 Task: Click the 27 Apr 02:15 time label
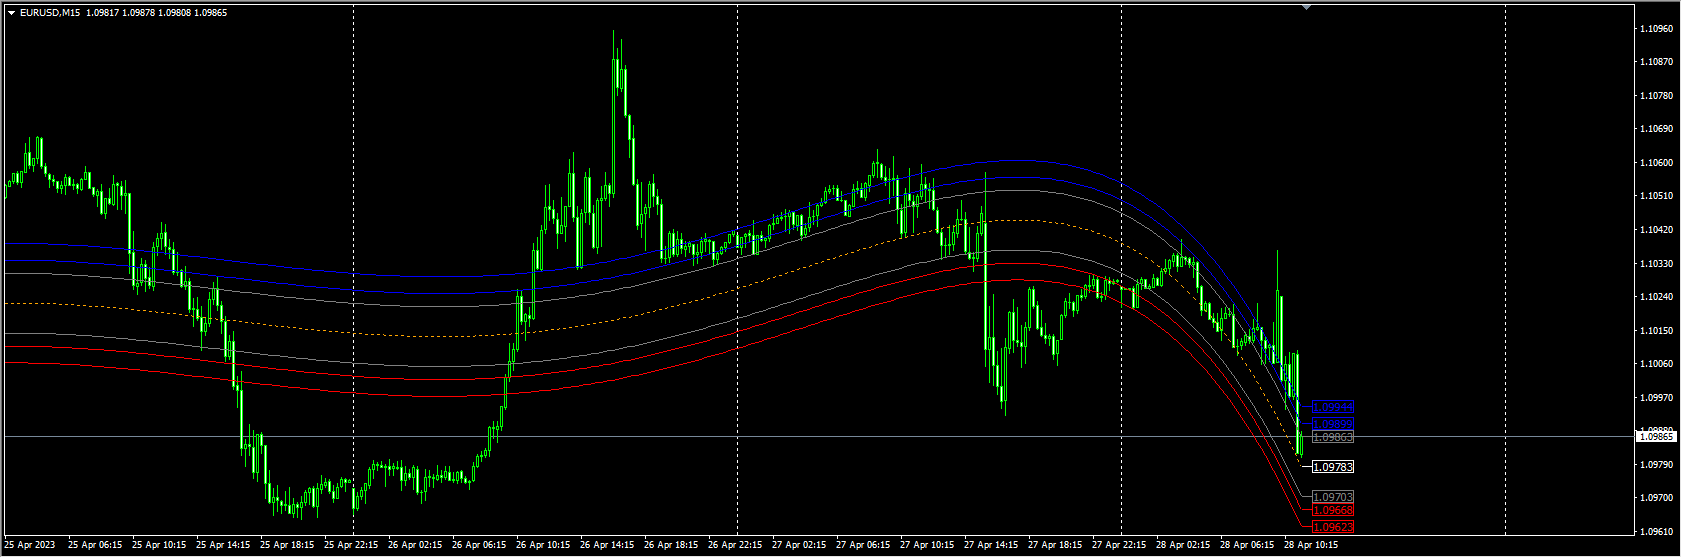pos(799,545)
